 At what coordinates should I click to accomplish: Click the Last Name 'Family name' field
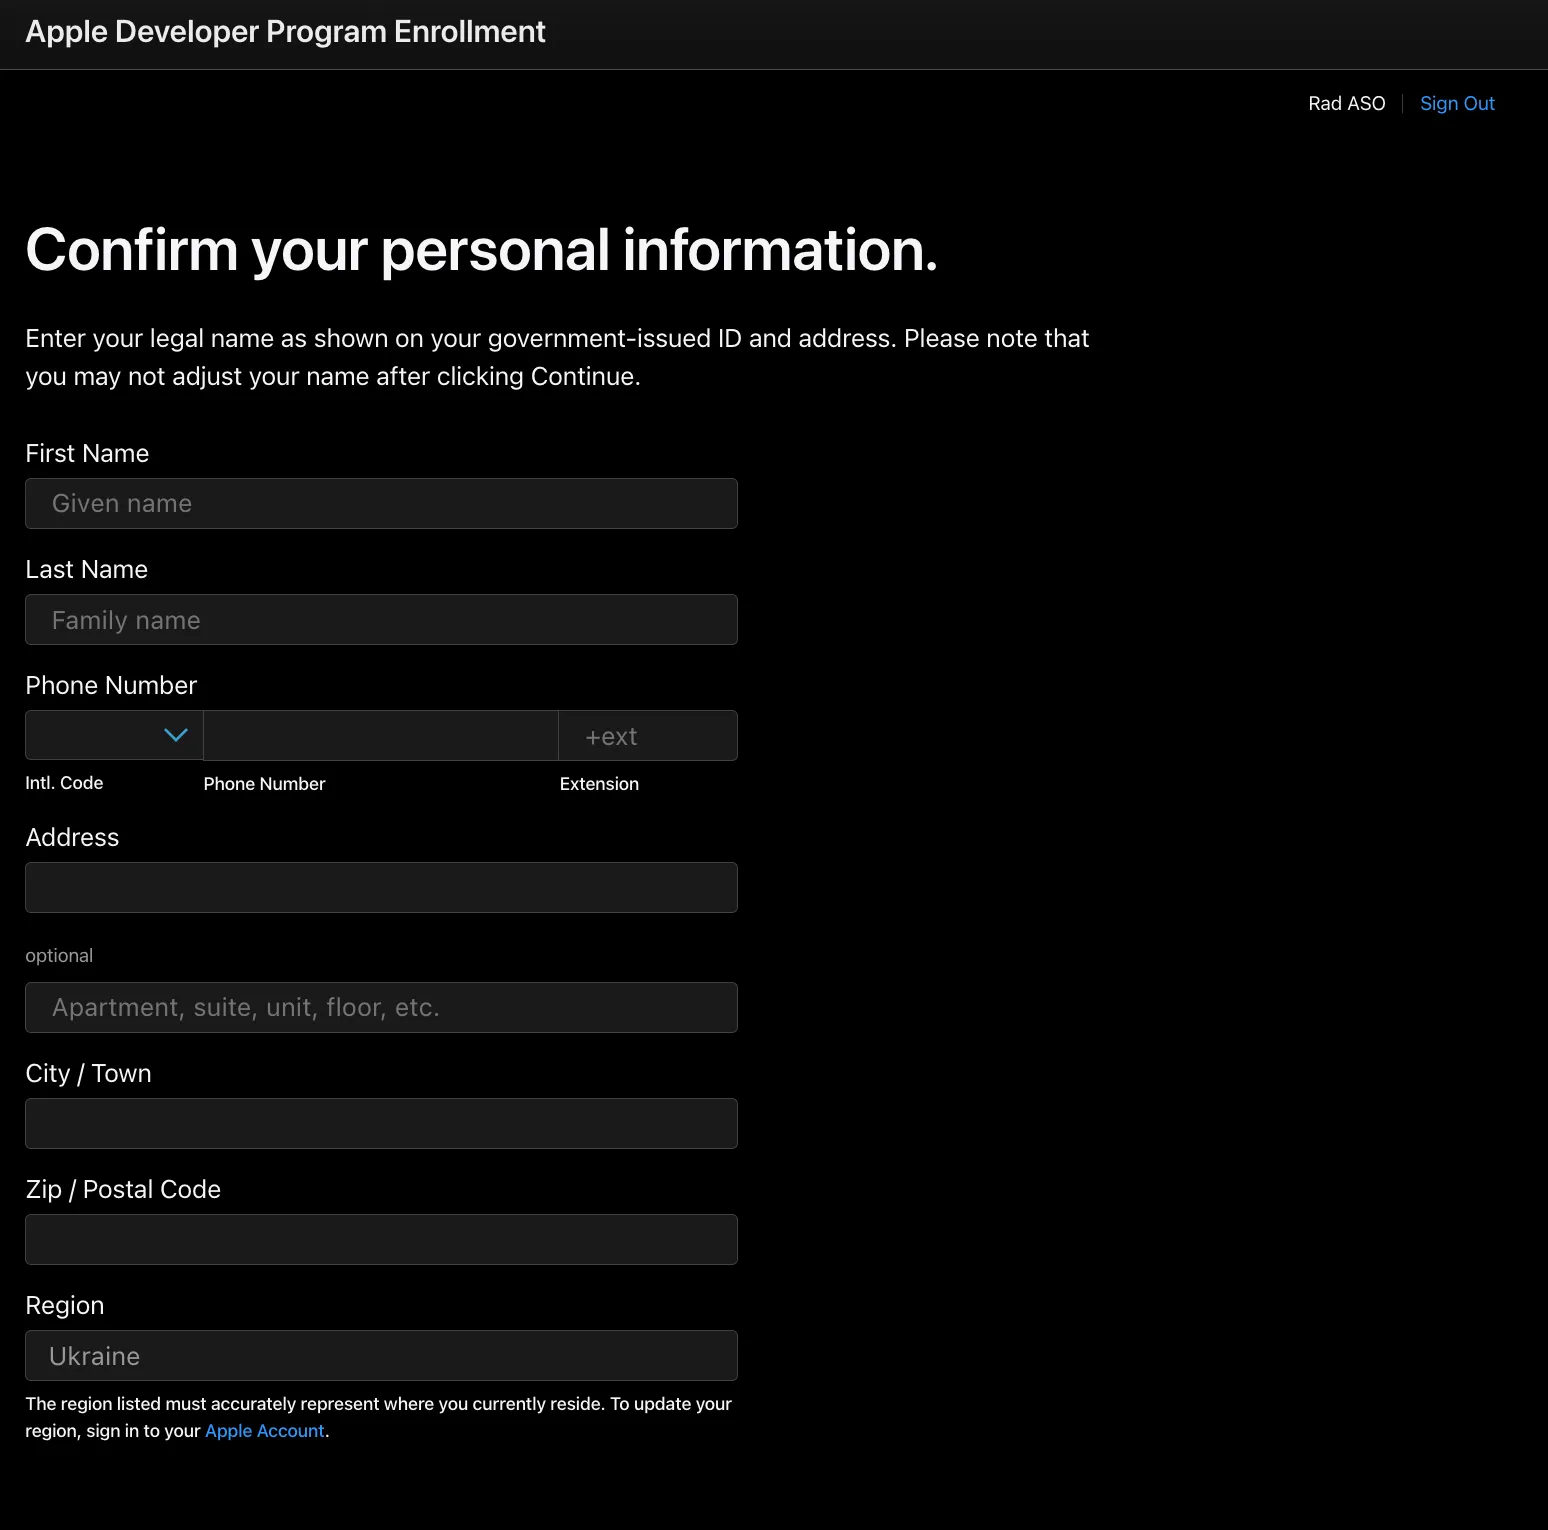pyautogui.click(x=381, y=620)
